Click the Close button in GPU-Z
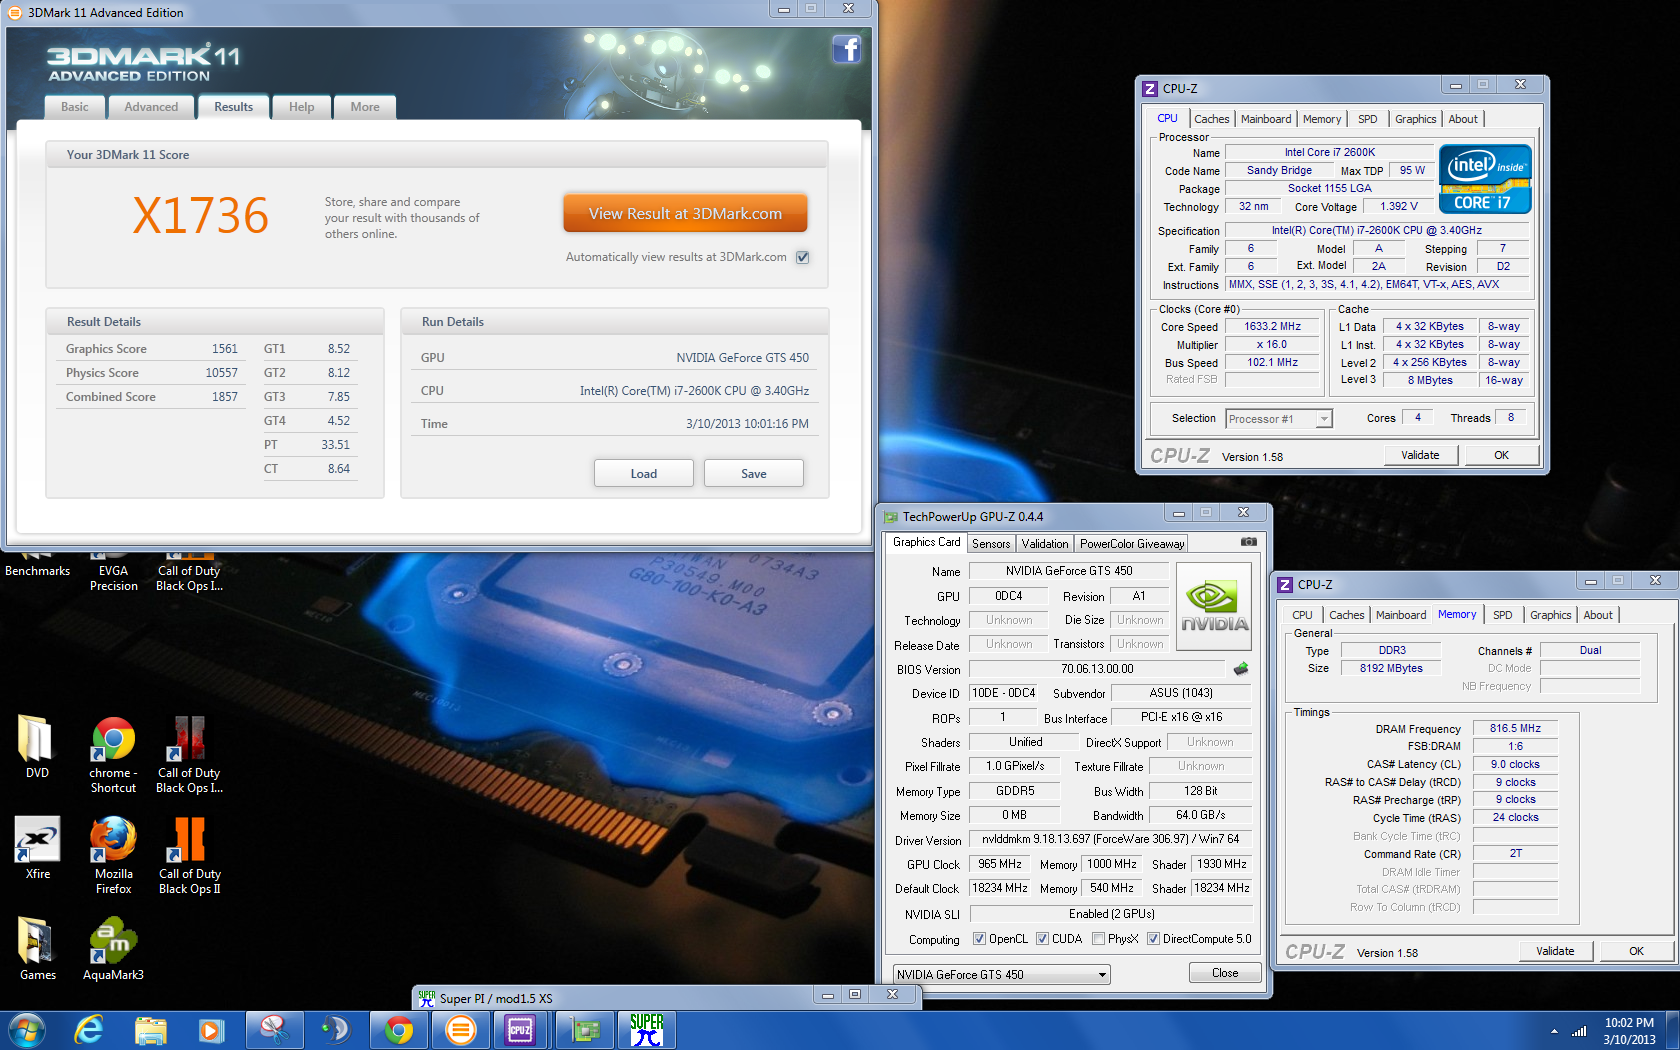Screen dimensions: 1680x1050 pyautogui.click(x=1225, y=973)
